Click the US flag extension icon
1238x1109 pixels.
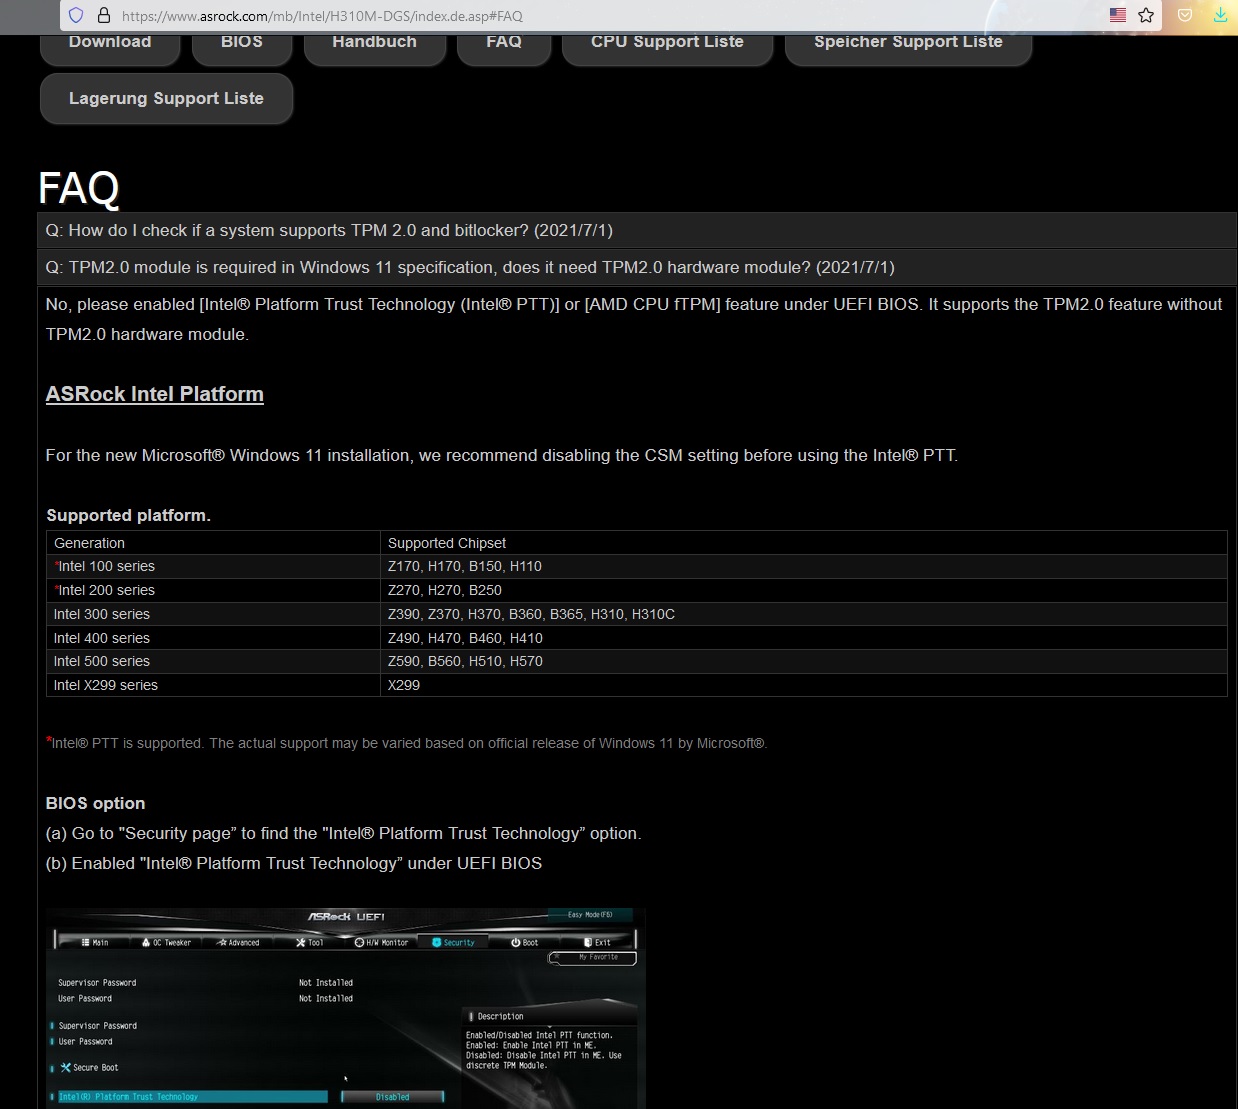1118,15
